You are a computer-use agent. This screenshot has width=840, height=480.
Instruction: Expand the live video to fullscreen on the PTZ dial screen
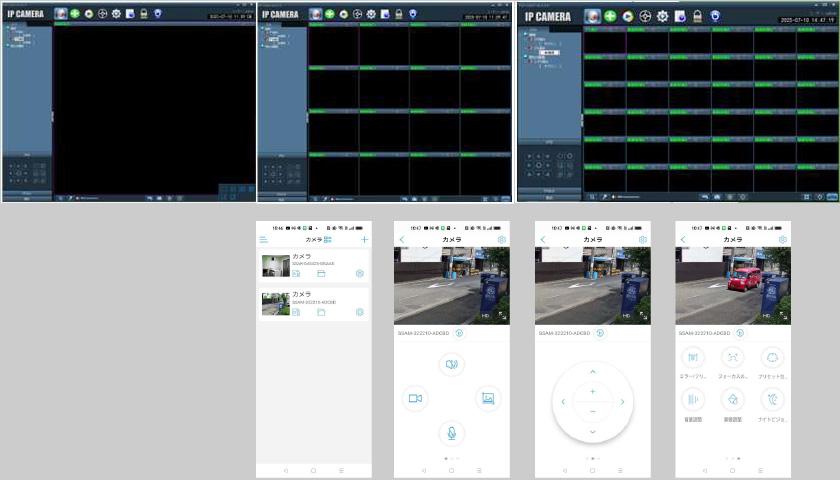[x=643, y=316]
